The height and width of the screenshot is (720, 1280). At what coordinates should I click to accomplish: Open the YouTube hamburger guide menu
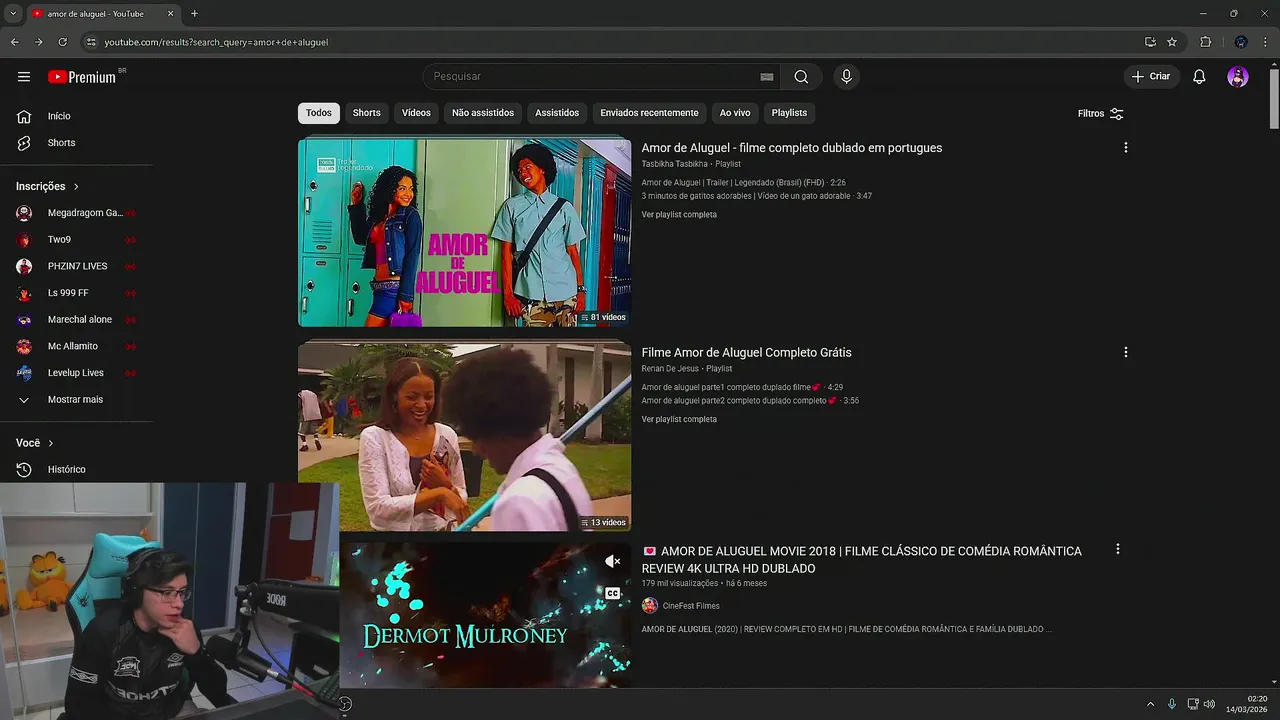click(x=24, y=77)
